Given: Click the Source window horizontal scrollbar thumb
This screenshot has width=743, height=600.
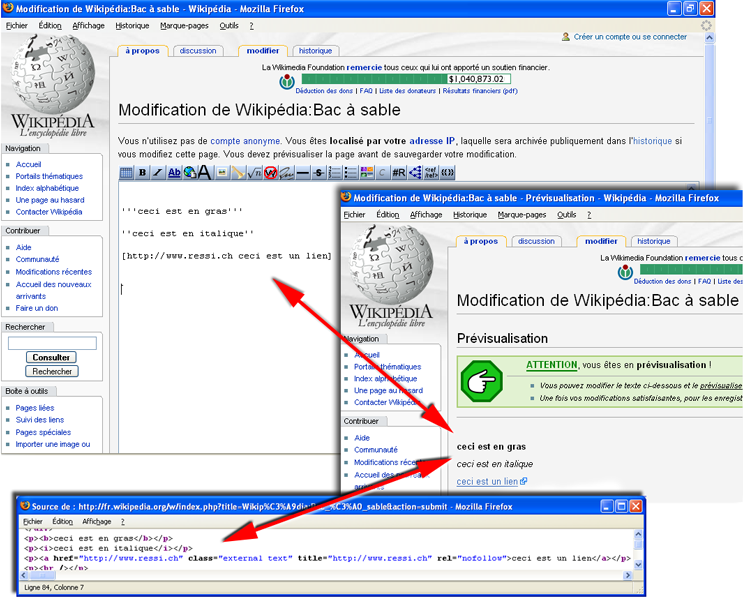Looking at the screenshot, I should pos(42,575).
